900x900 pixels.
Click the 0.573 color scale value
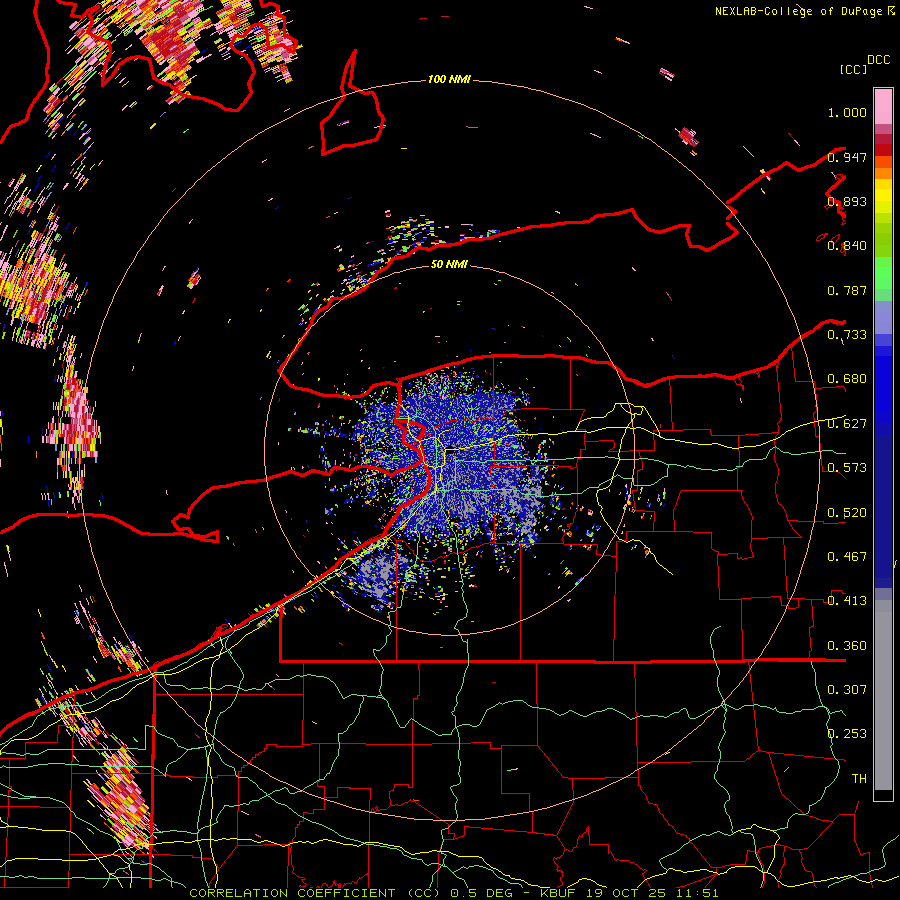point(847,468)
